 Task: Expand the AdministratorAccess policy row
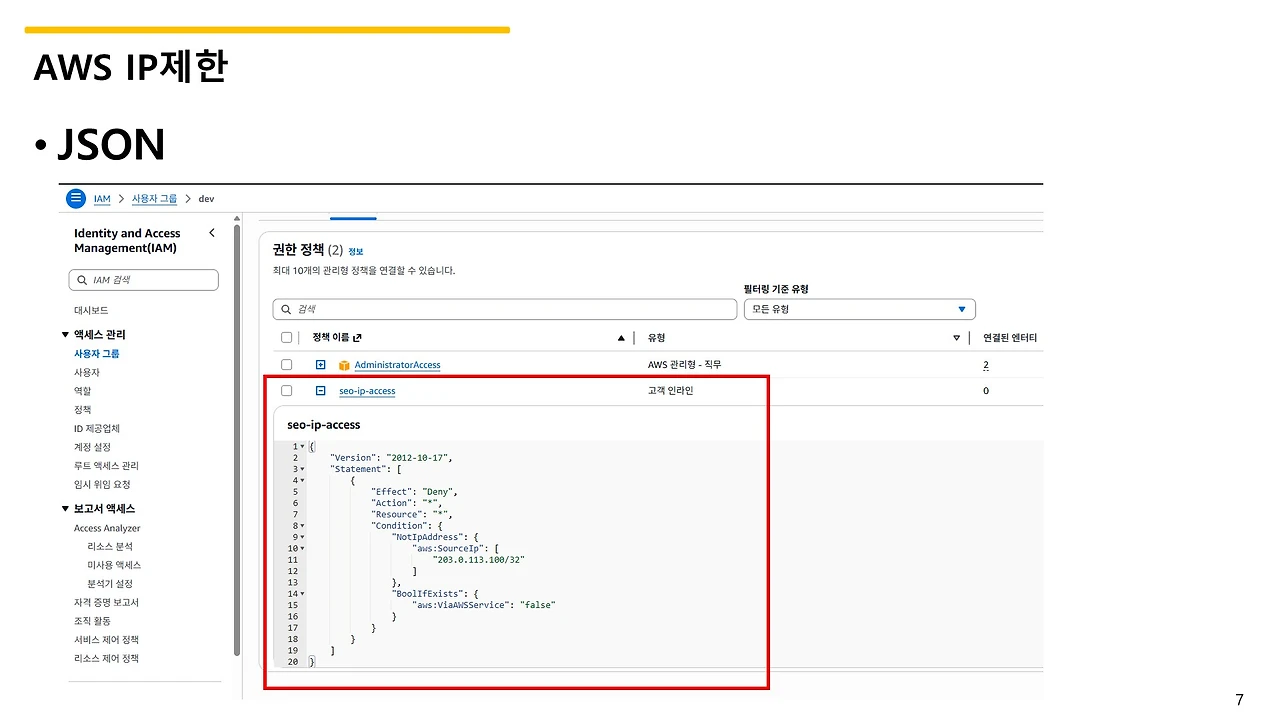pos(321,365)
